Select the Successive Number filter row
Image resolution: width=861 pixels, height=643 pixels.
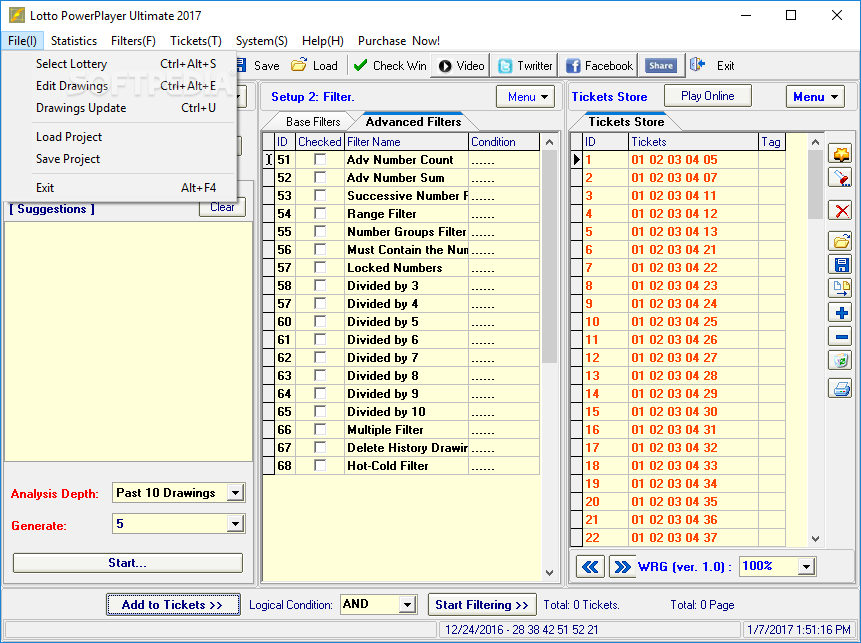coord(401,195)
